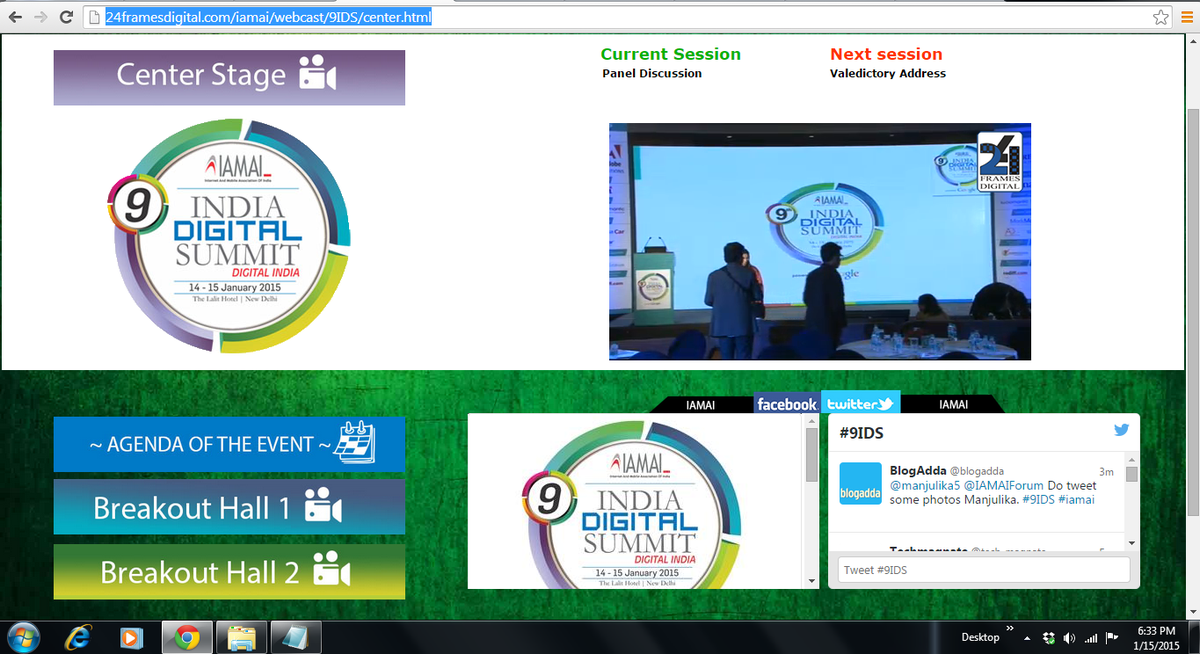Image resolution: width=1200 pixels, height=654 pixels.
Task: Open BlogAdda profile name link
Action: (x=917, y=470)
